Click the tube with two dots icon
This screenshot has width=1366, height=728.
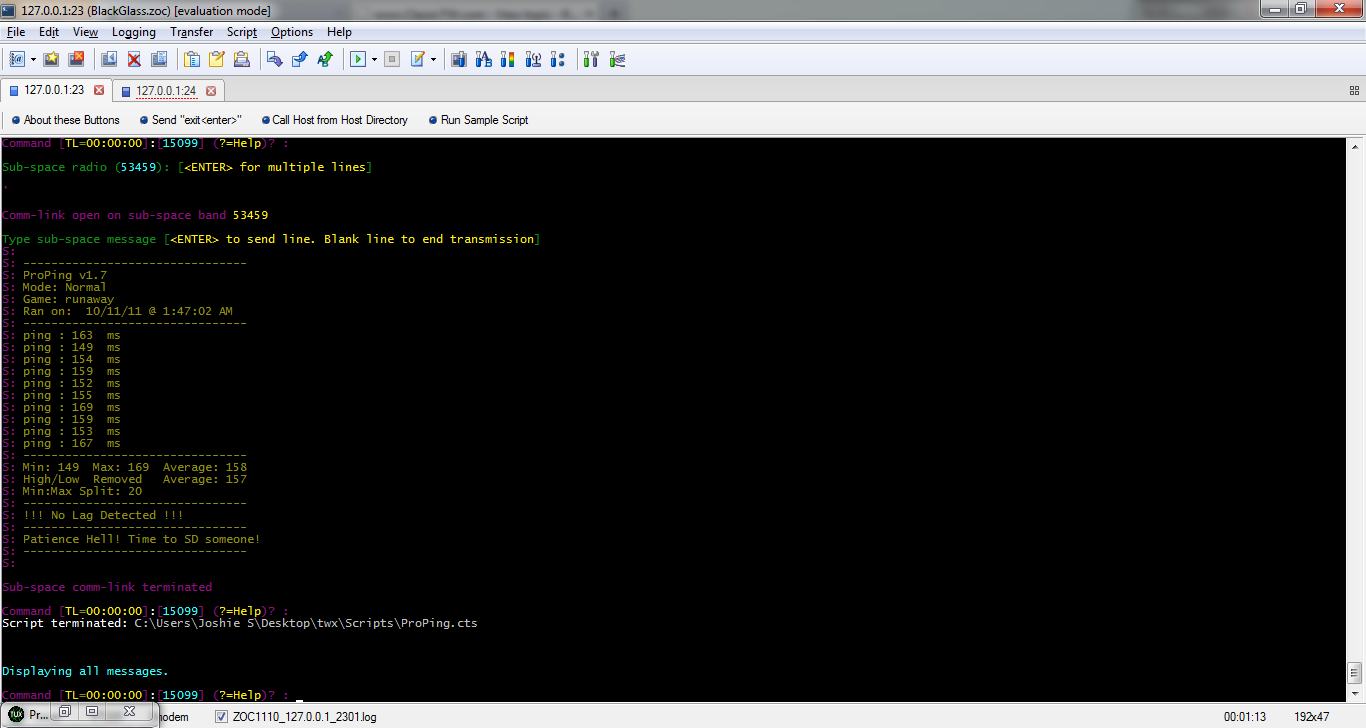558,59
